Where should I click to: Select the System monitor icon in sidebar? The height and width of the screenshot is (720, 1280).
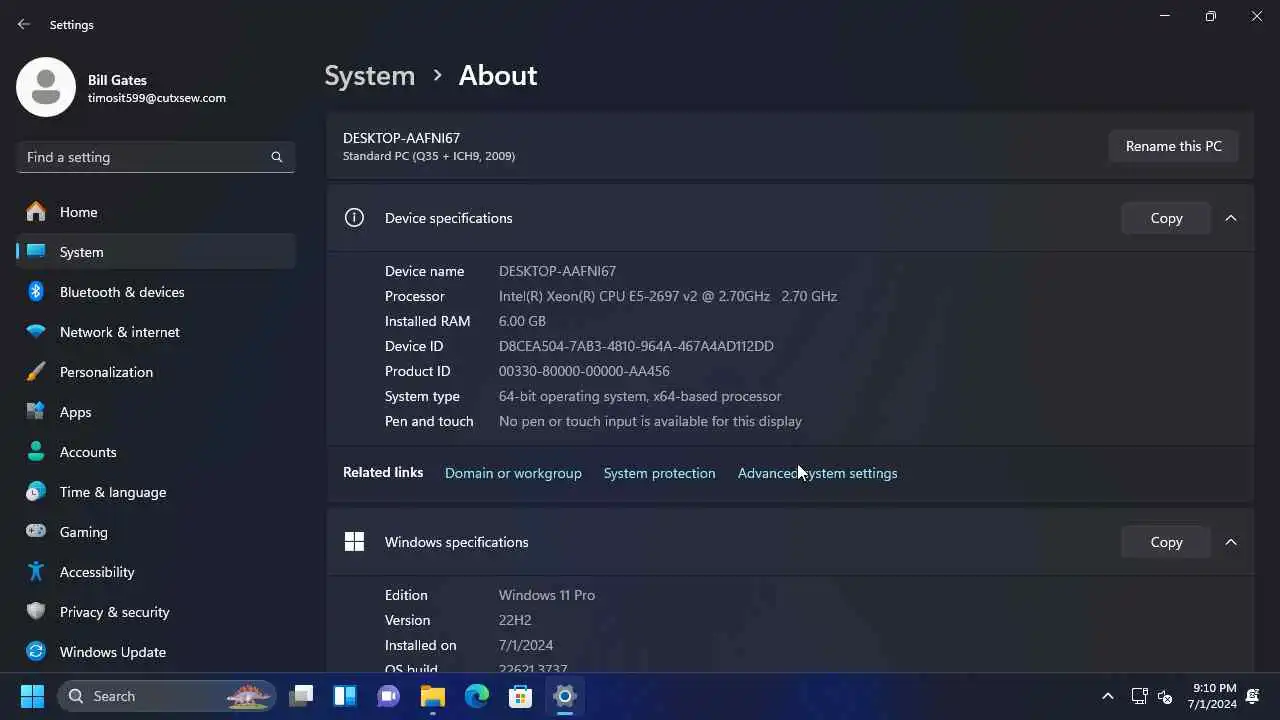pyautogui.click(x=36, y=252)
